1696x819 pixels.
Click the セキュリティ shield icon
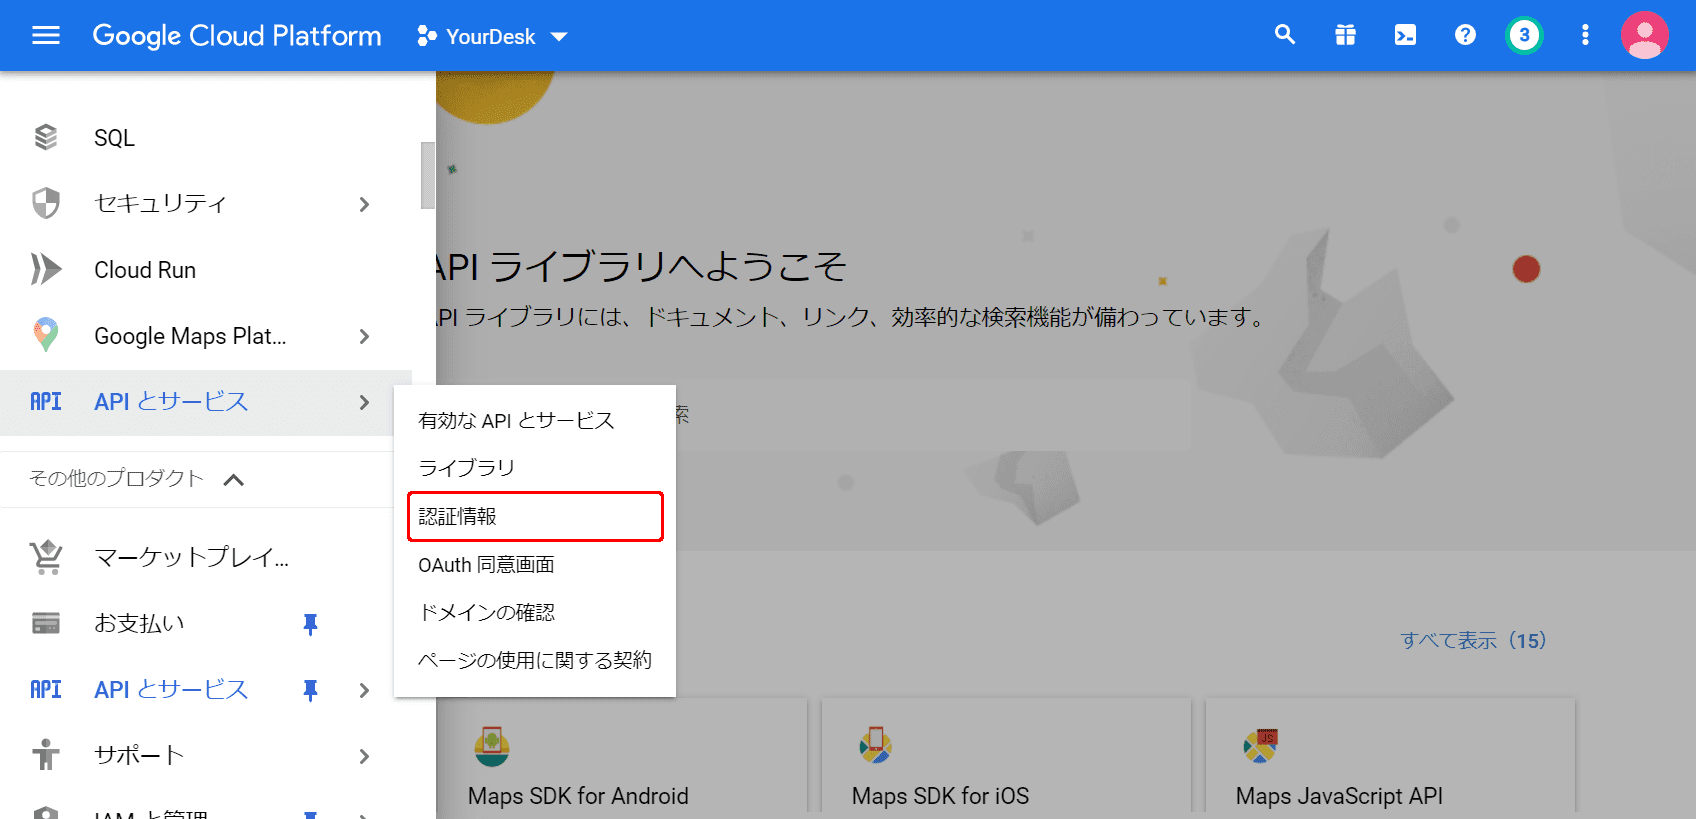[46, 203]
